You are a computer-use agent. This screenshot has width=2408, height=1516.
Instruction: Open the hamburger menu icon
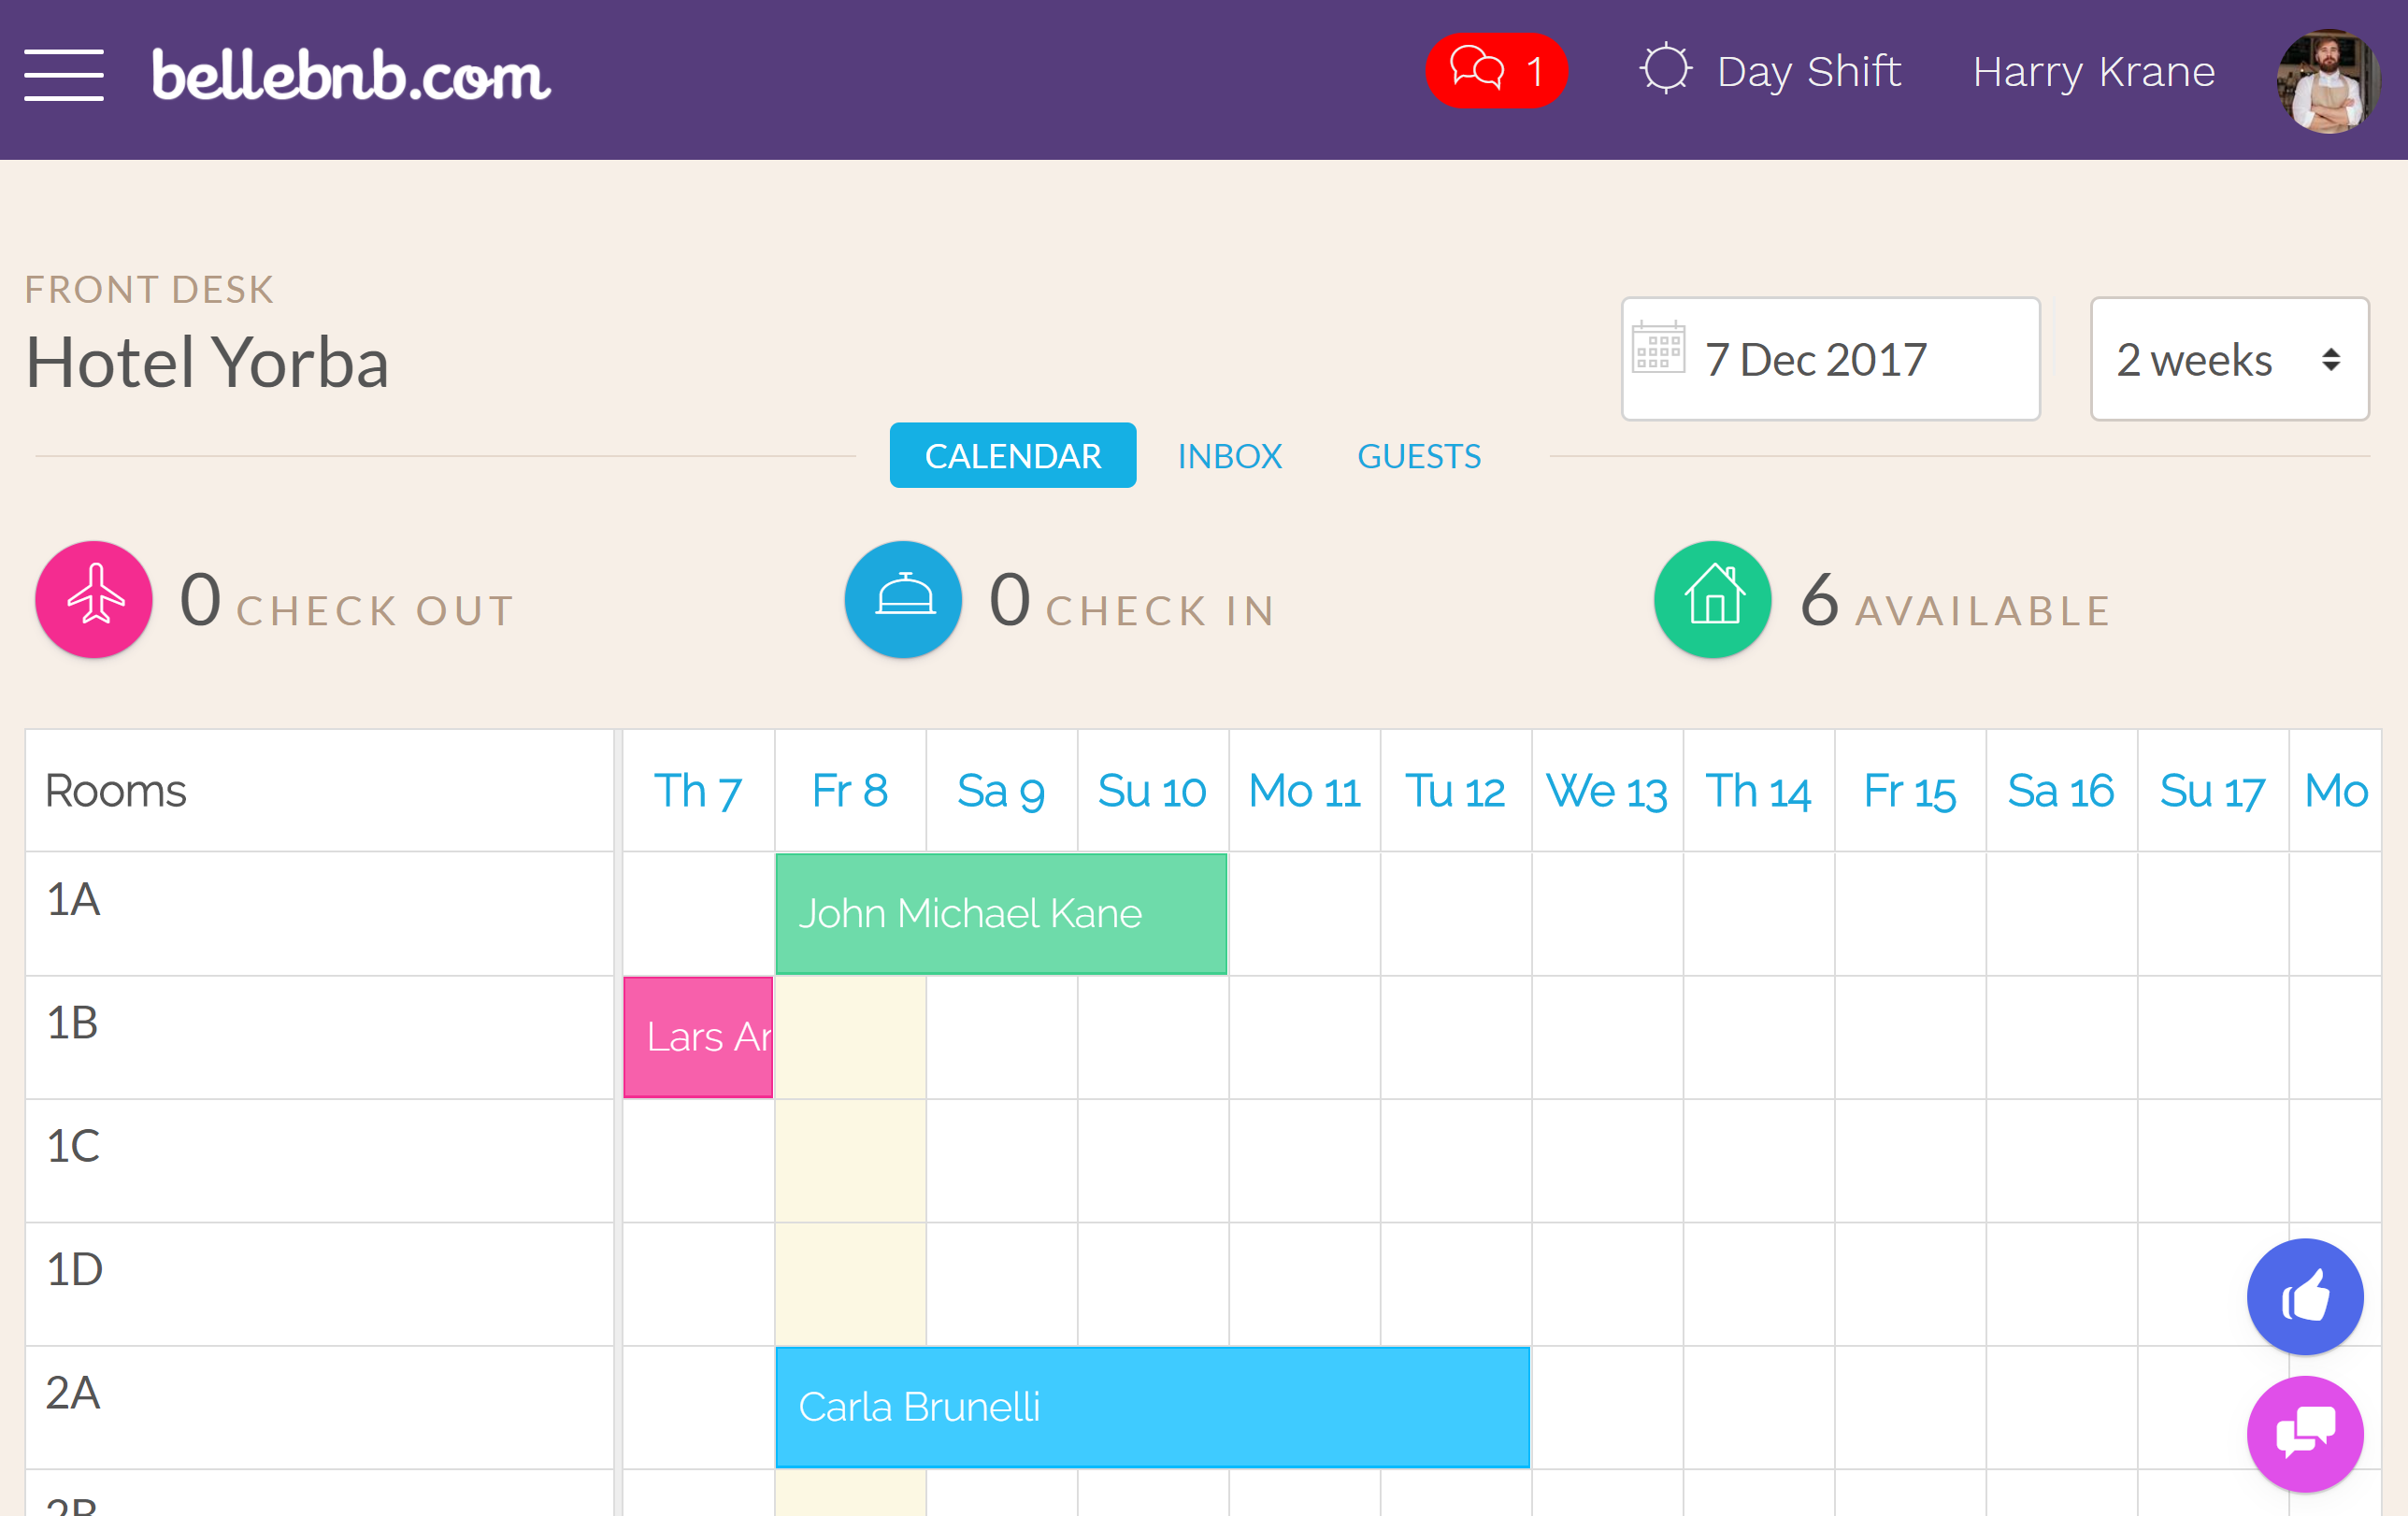pyautogui.click(x=61, y=68)
